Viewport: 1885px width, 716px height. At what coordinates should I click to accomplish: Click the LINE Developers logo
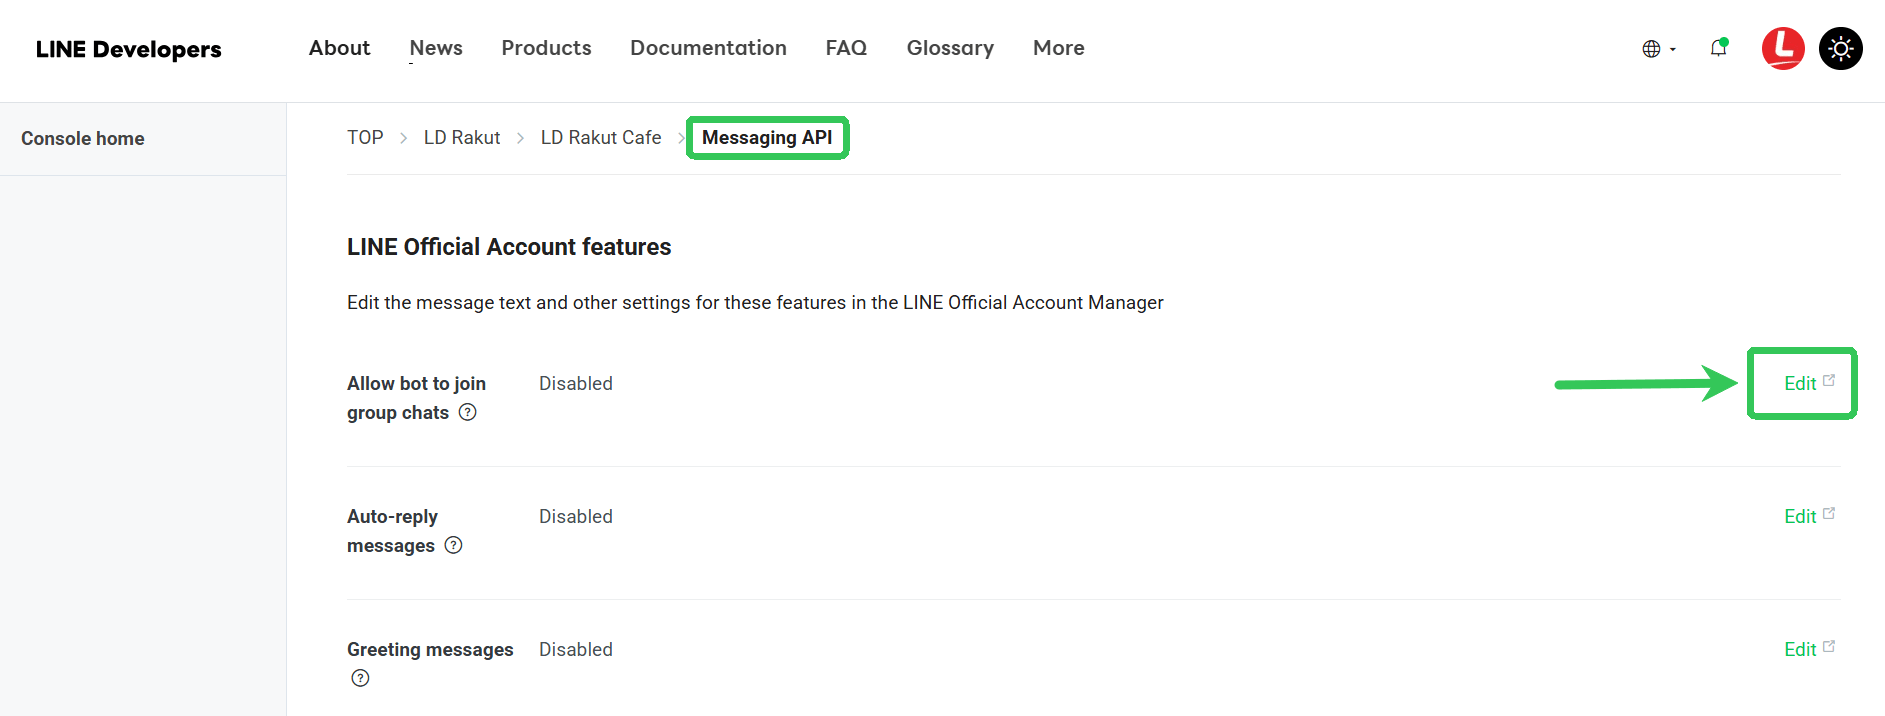tap(129, 49)
